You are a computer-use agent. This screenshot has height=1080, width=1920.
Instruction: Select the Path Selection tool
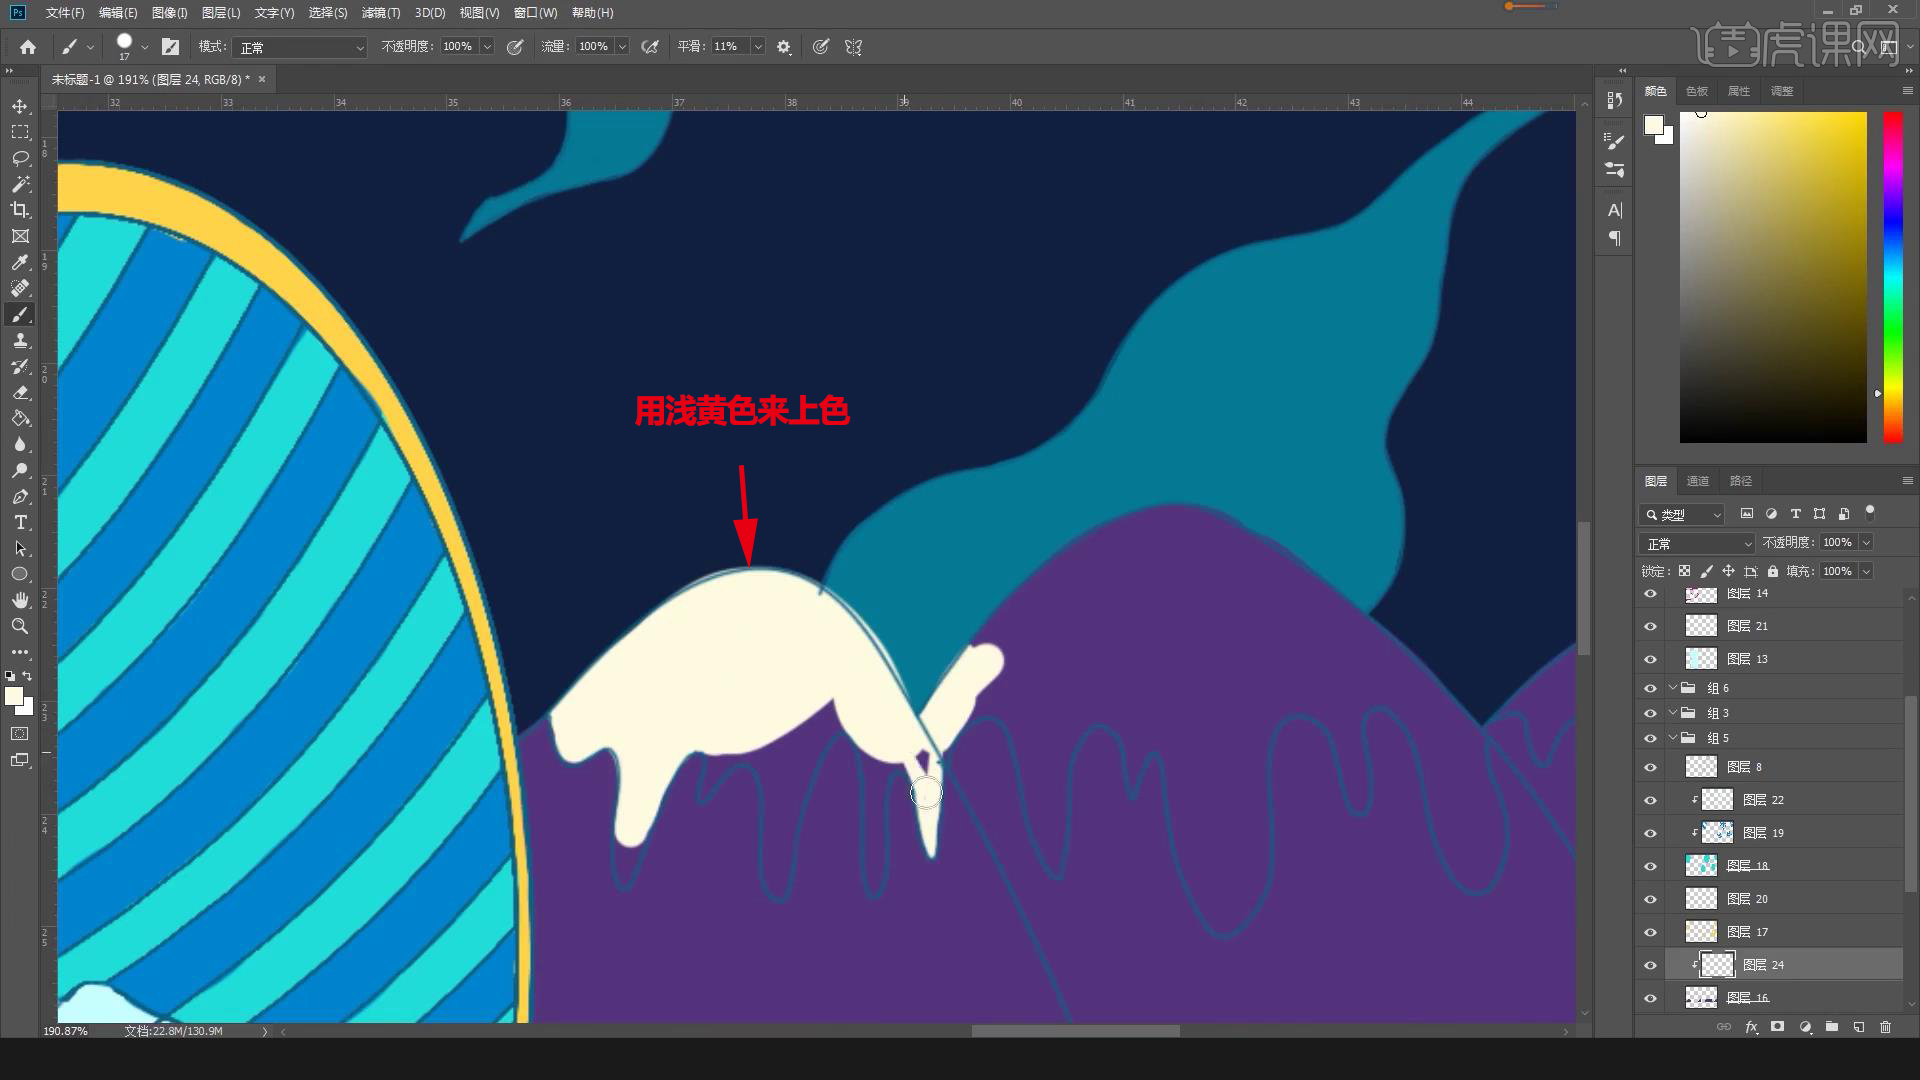point(20,549)
